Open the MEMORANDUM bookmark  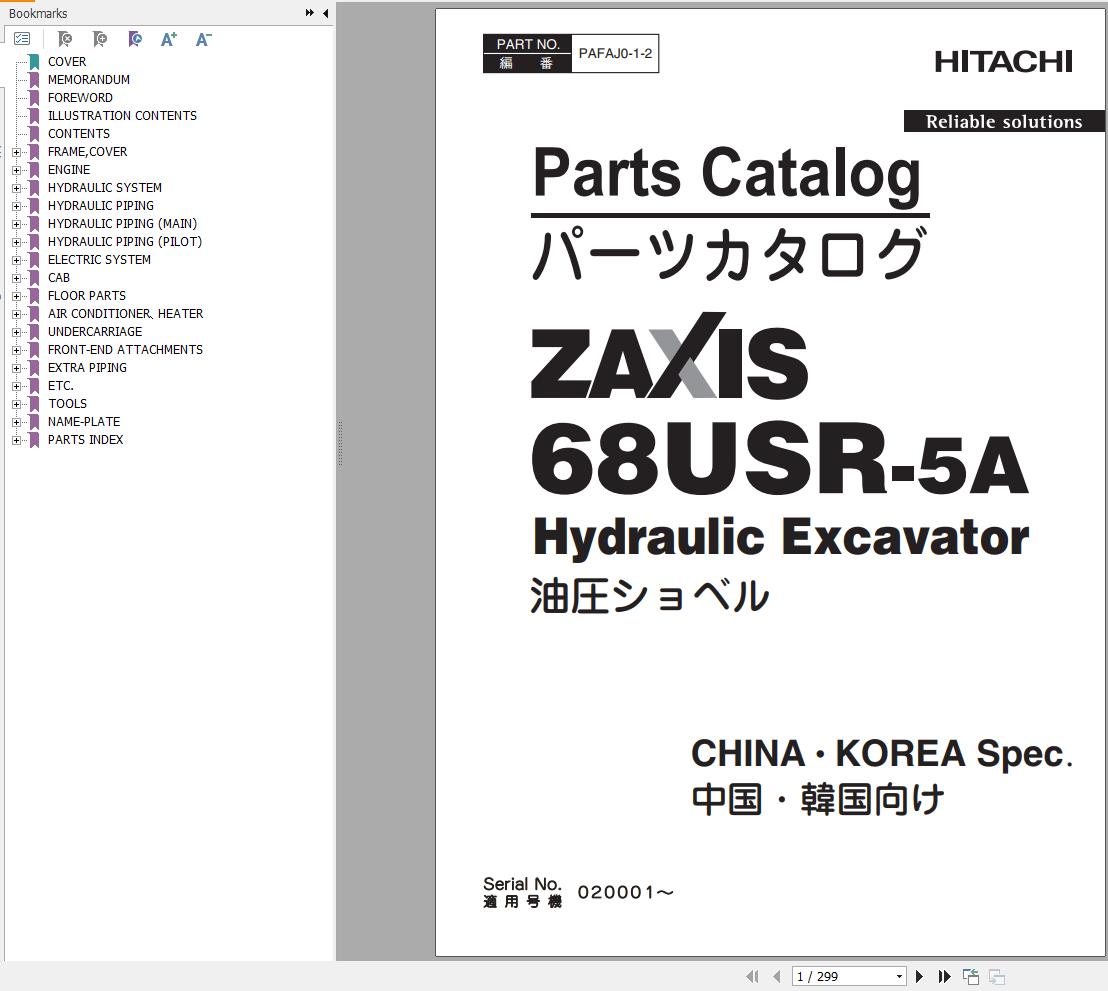89,79
